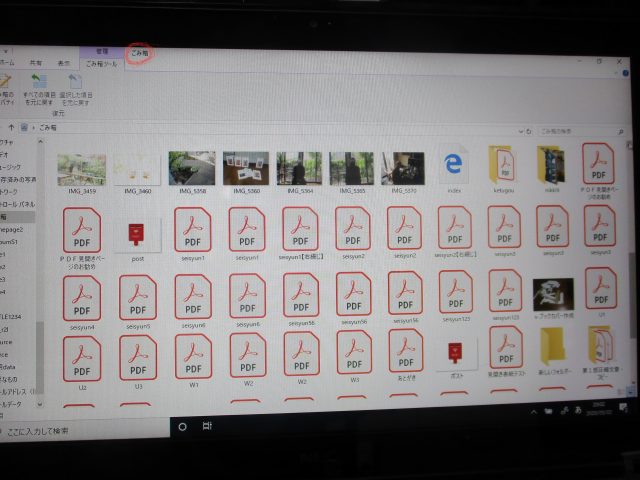Select hepage2 in the navigation pane

point(12,229)
